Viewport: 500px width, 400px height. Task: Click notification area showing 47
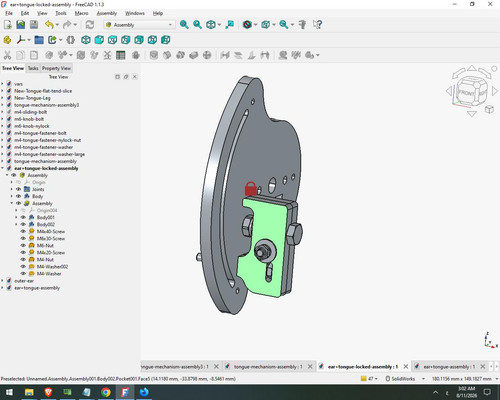pos(369,379)
